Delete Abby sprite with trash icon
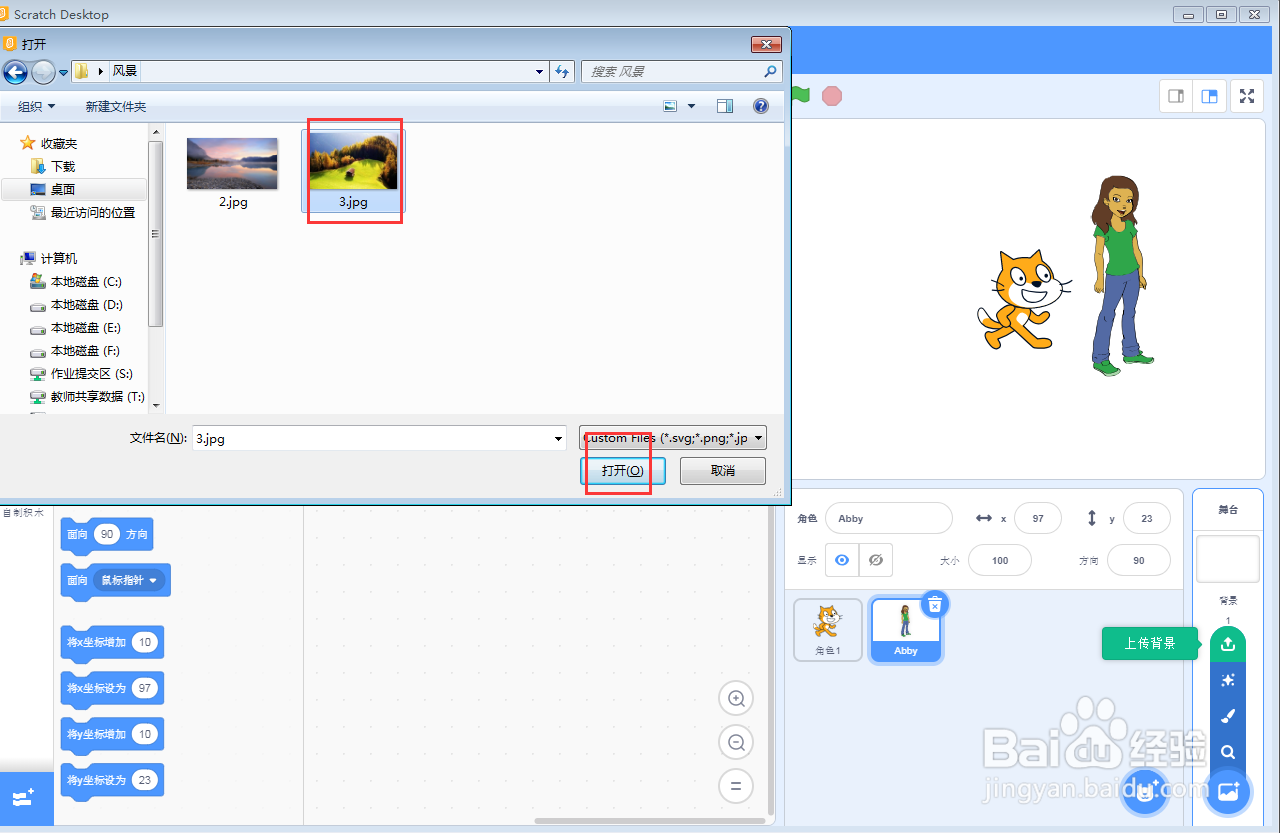This screenshot has height=833, width=1280. 935,604
